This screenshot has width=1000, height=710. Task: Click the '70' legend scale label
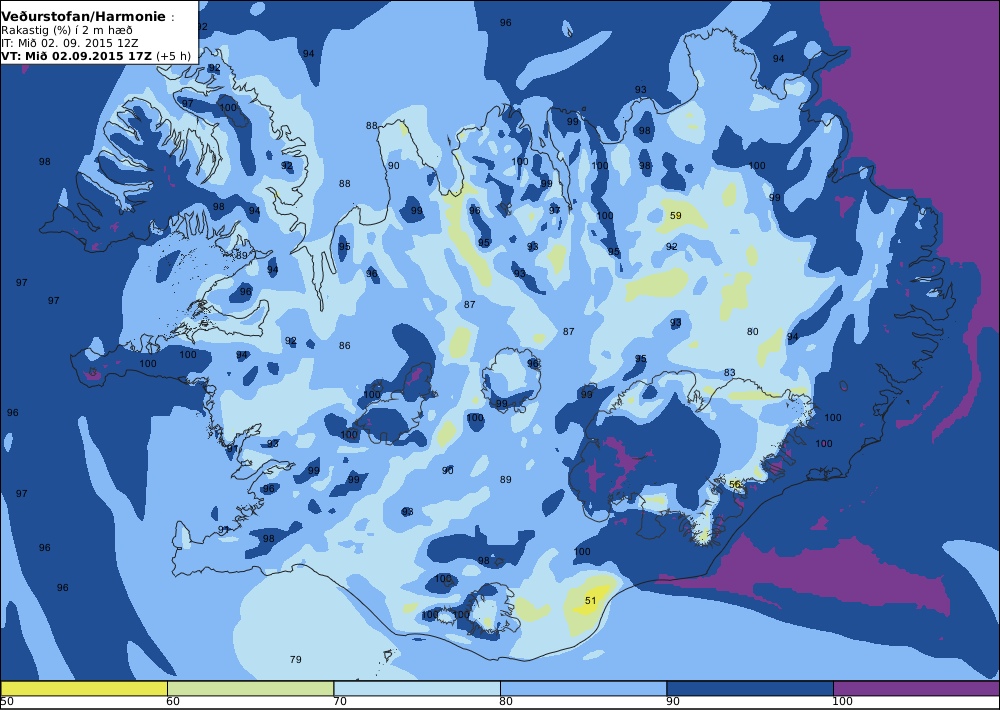coord(340,702)
